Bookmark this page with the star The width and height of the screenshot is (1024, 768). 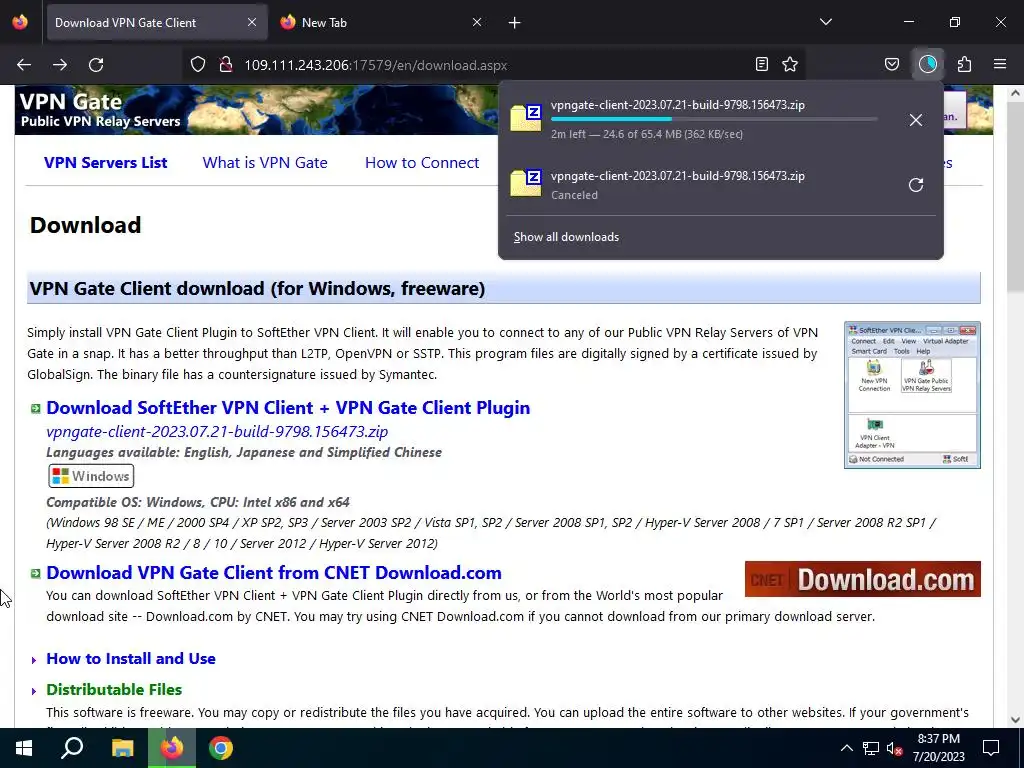(790, 64)
